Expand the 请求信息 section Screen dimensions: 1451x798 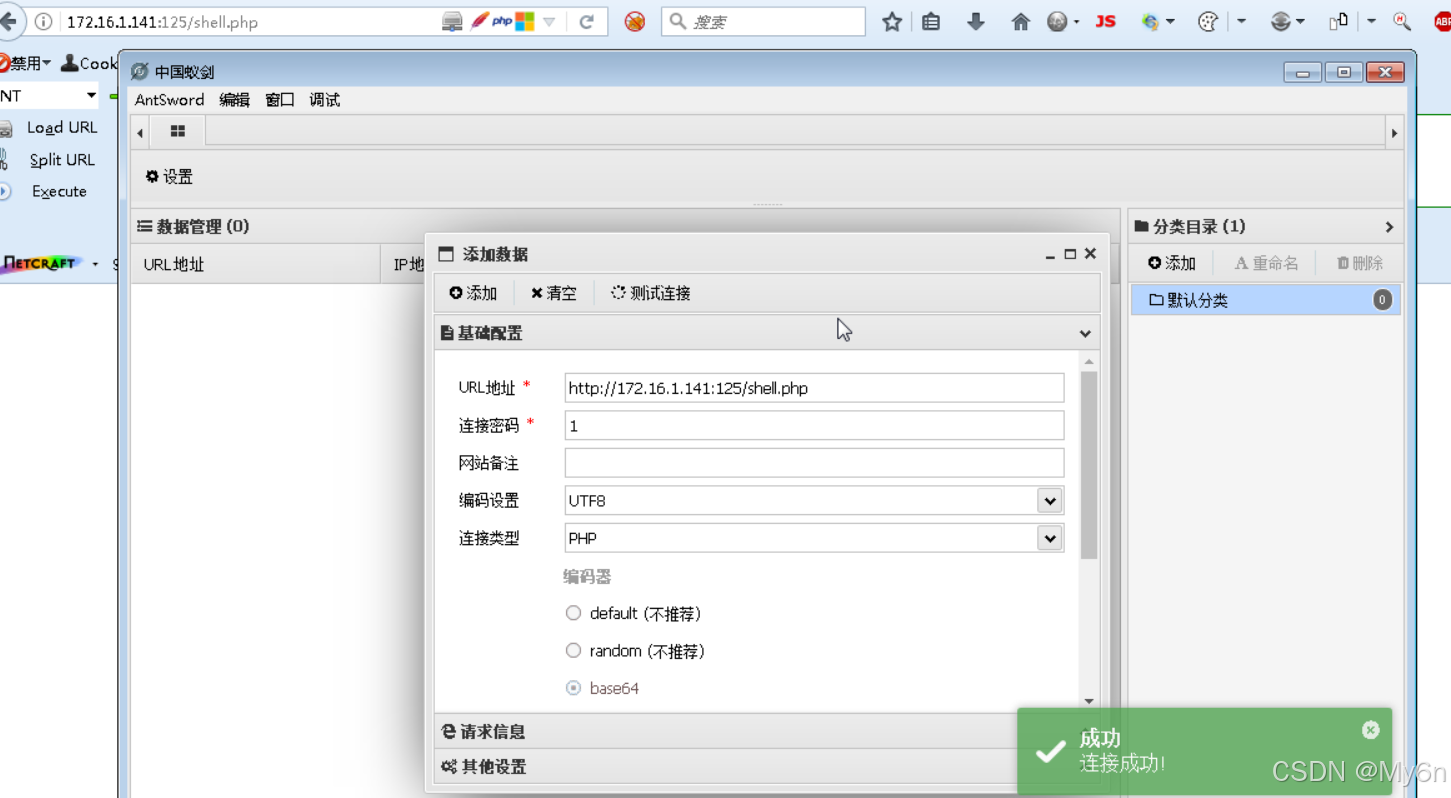[x=726, y=732]
